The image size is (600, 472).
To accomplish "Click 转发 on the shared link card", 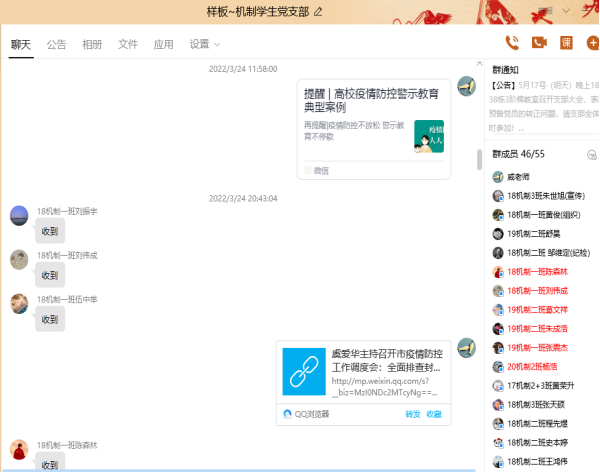I will (x=412, y=413).
